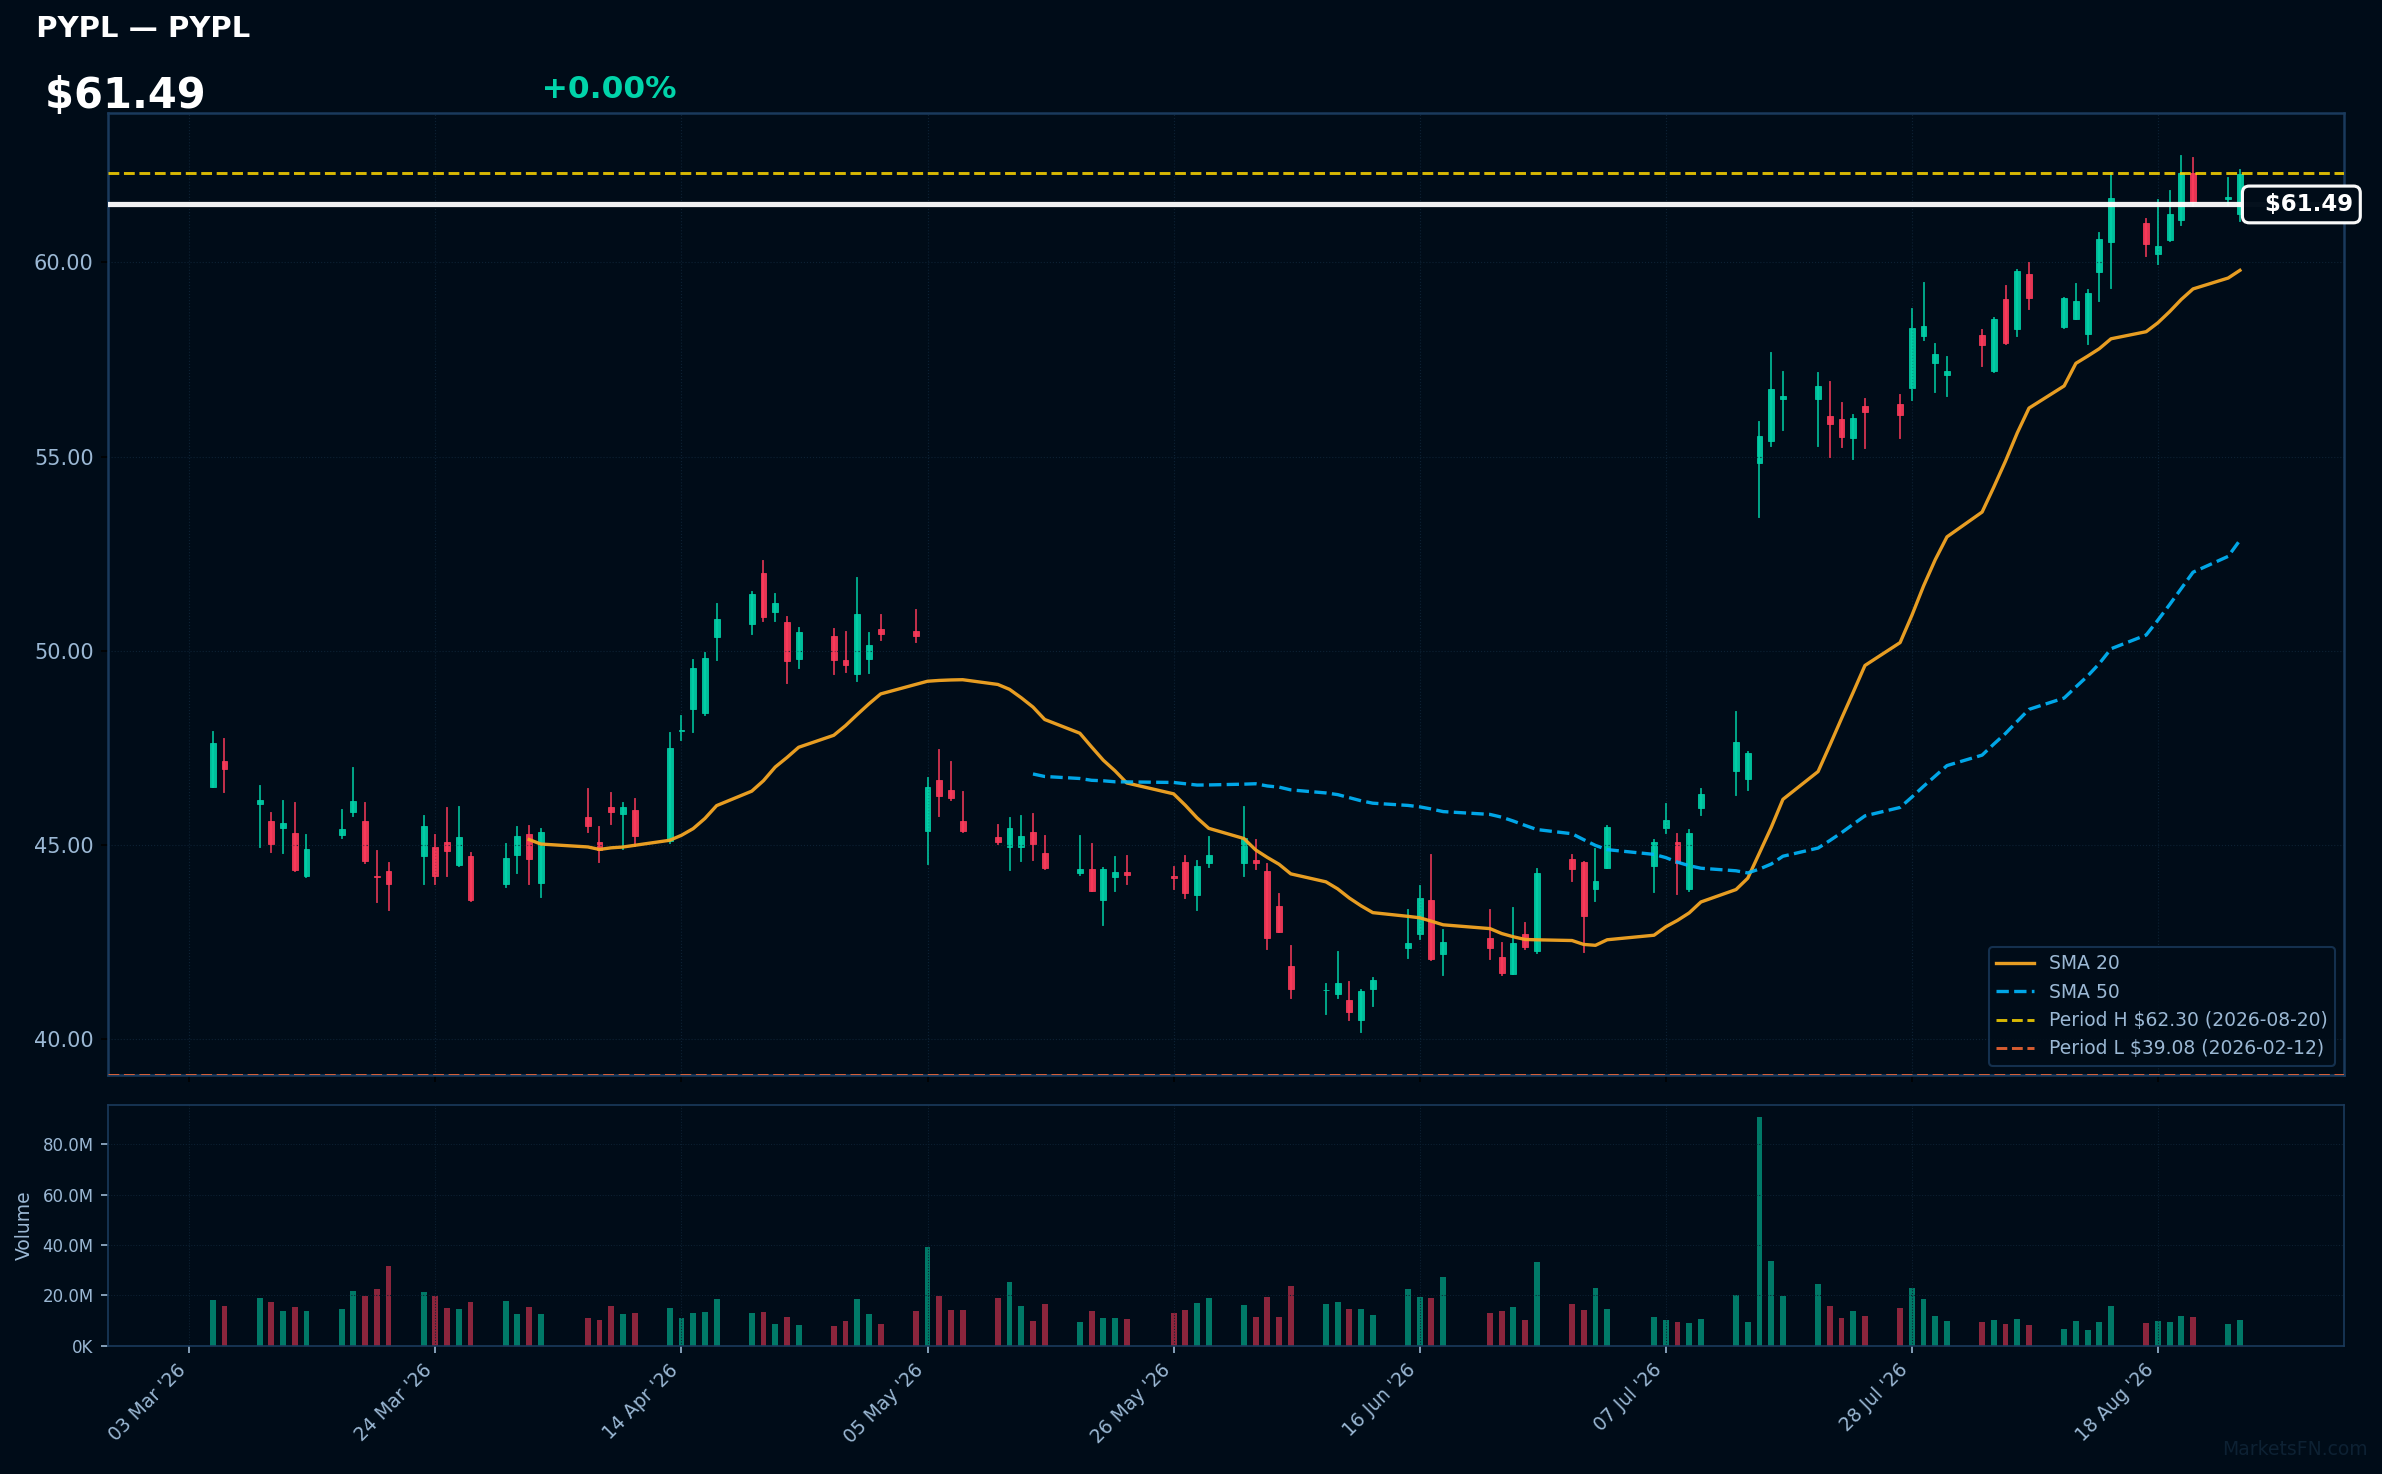The height and width of the screenshot is (1474, 2382).
Task: Click the Volume axis title
Action: click(23, 1226)
